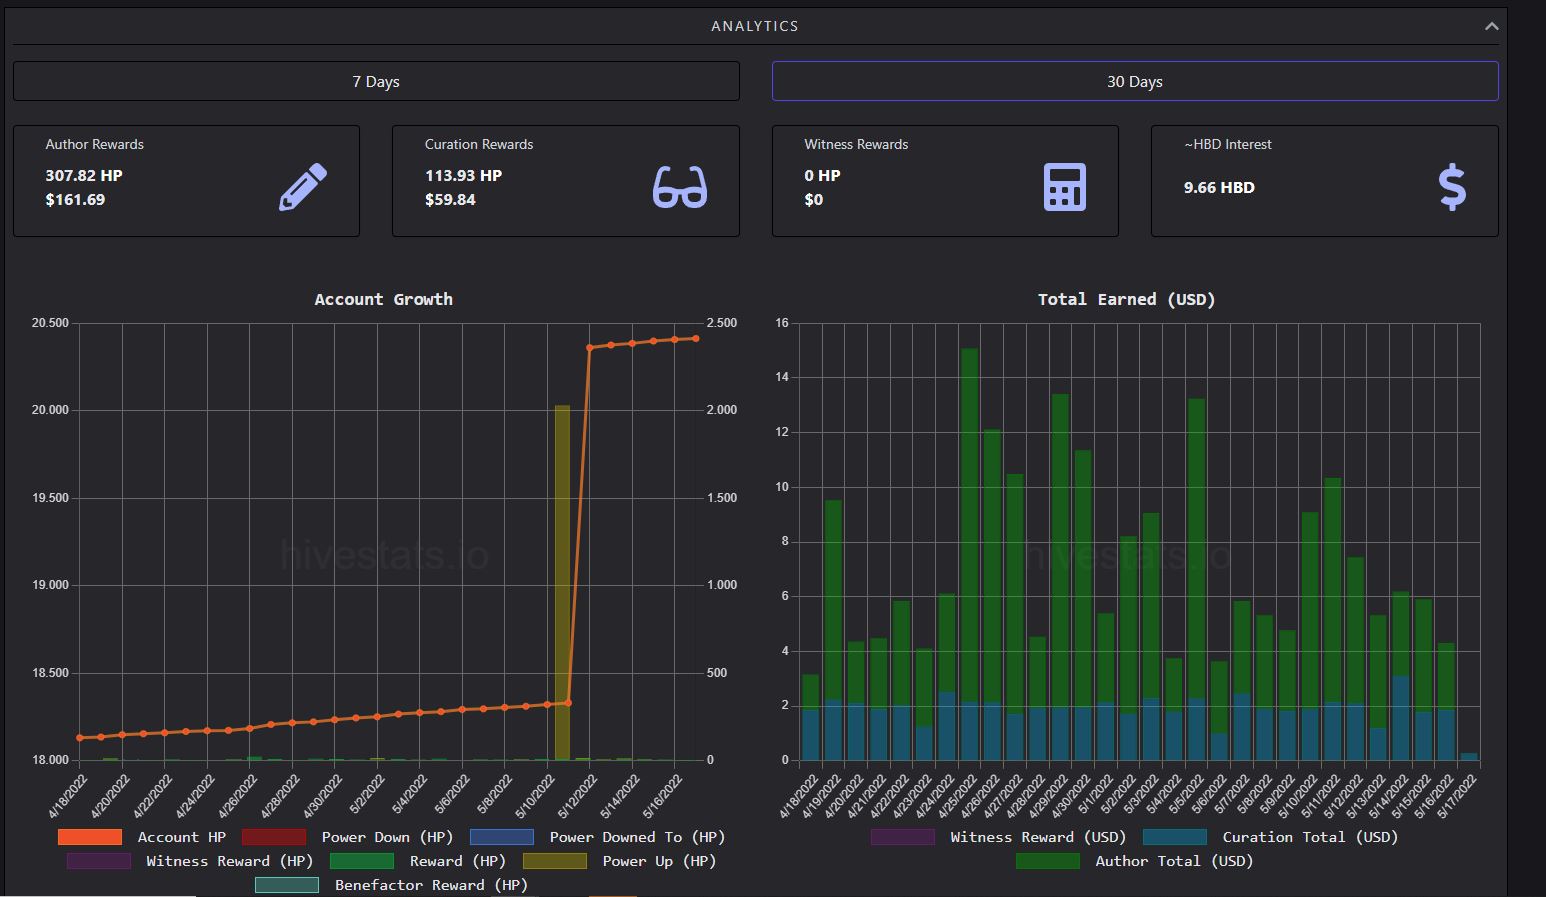Click the 4/29/2022 earnings bar
The height and width of the screenshot is (897, 1546).
pos(1060,577)
